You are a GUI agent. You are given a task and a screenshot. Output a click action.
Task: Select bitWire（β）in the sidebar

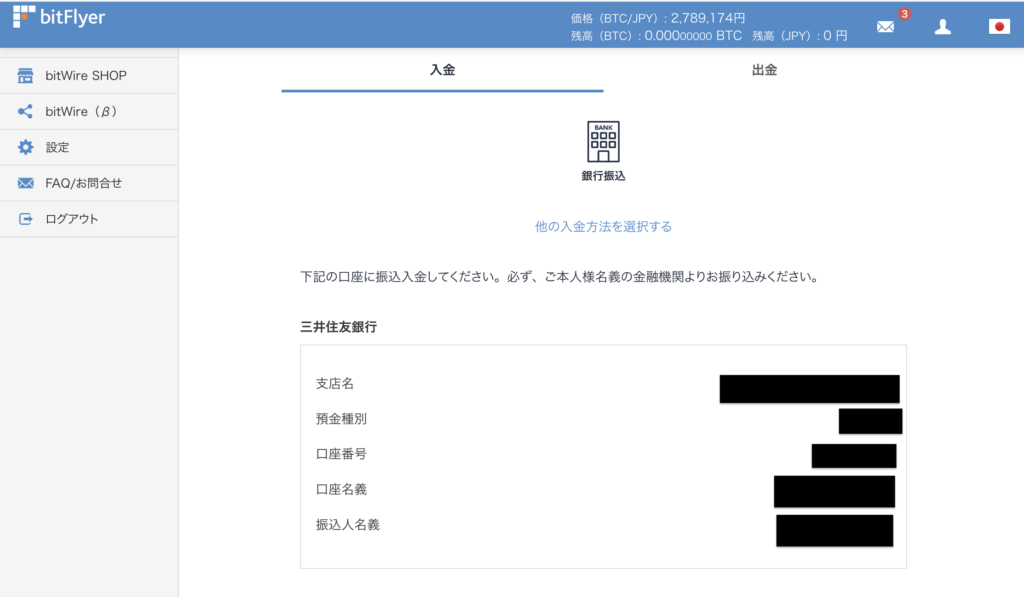[x=78, y=111]
